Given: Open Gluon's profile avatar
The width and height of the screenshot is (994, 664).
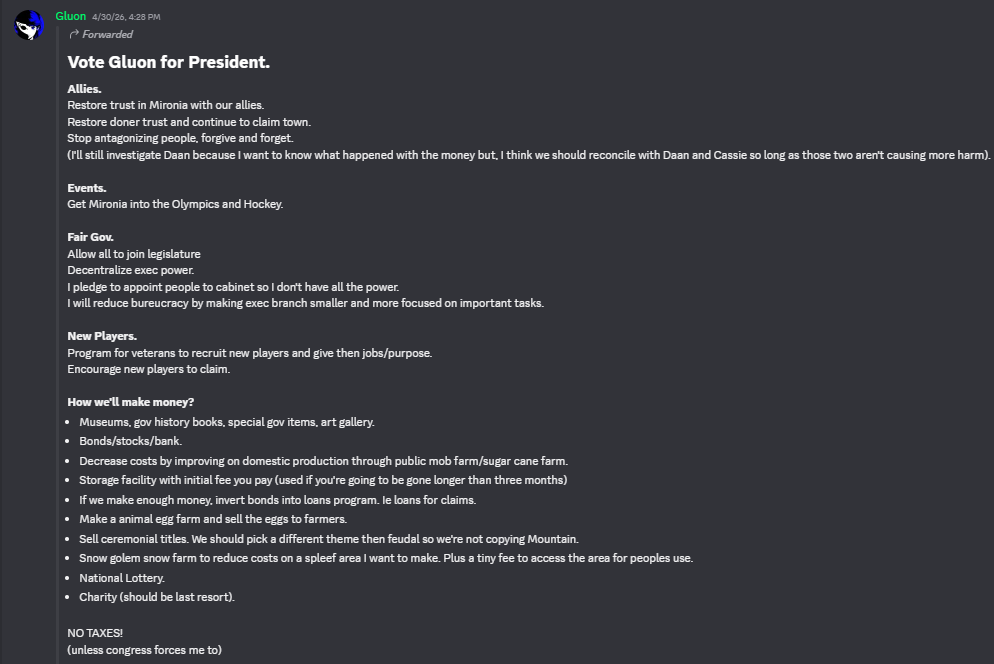Looking at the screenshot, I should pos(29,25).
